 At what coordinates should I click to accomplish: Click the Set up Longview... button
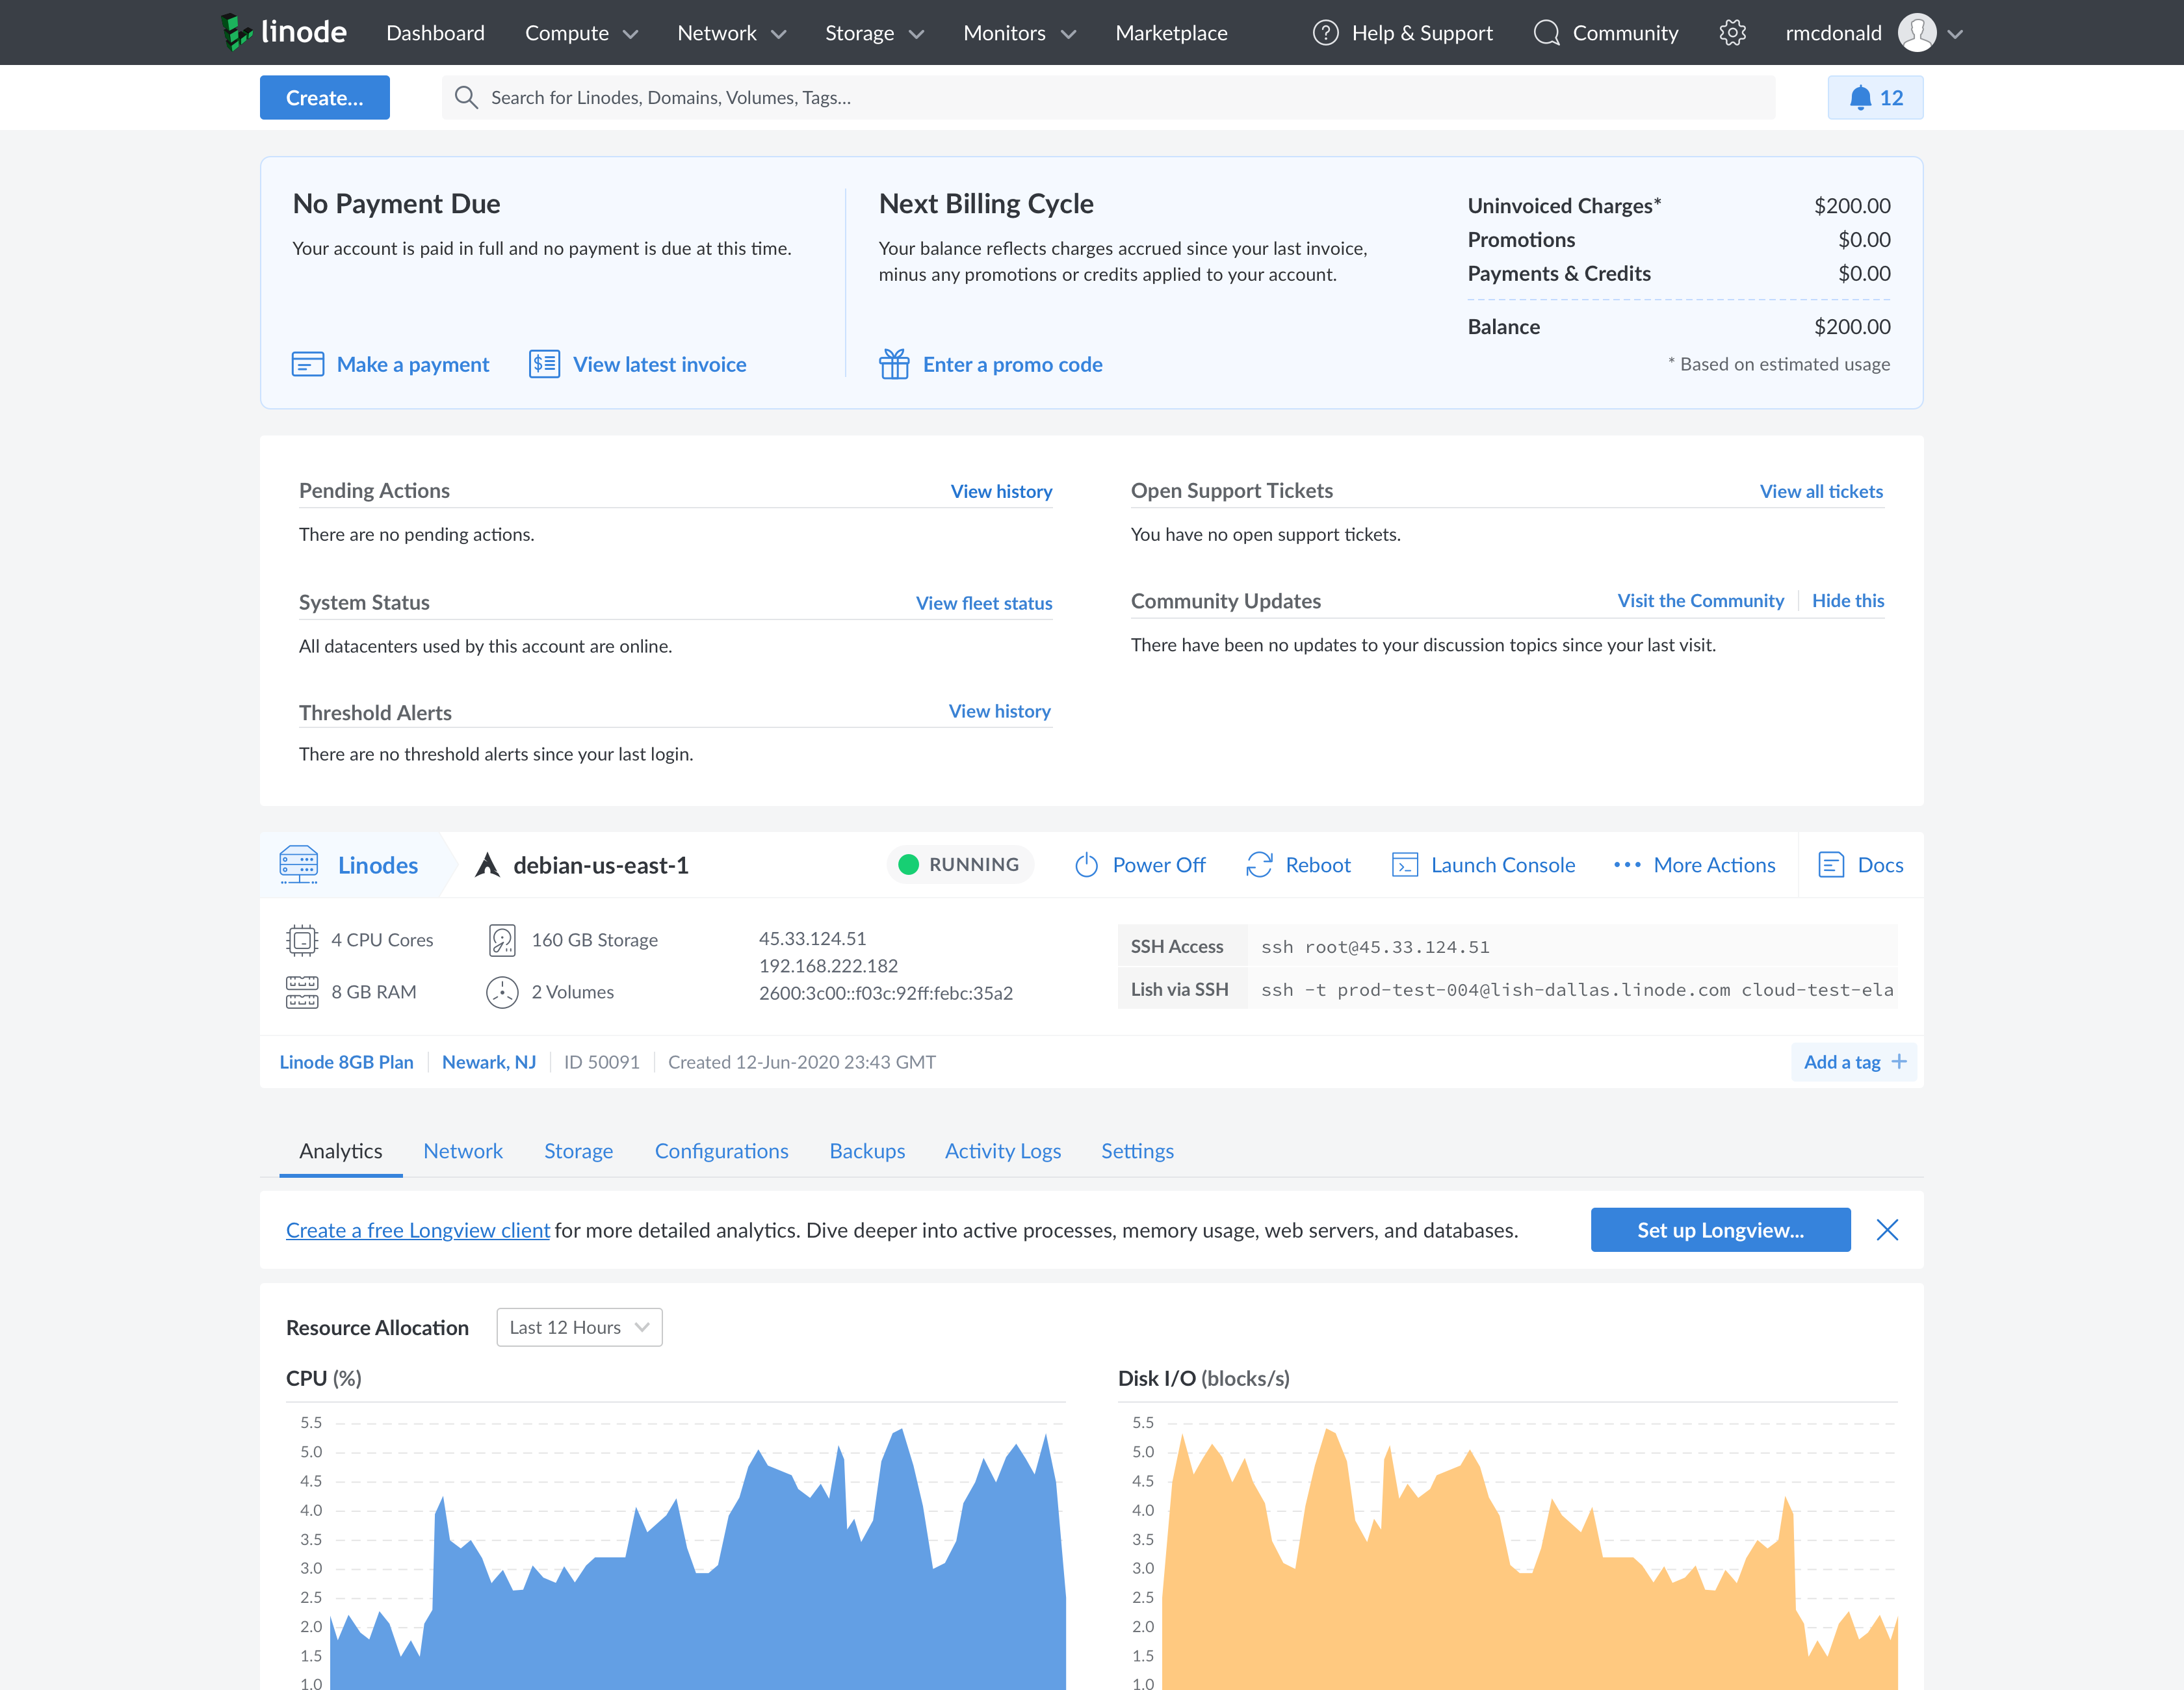1720,1230
